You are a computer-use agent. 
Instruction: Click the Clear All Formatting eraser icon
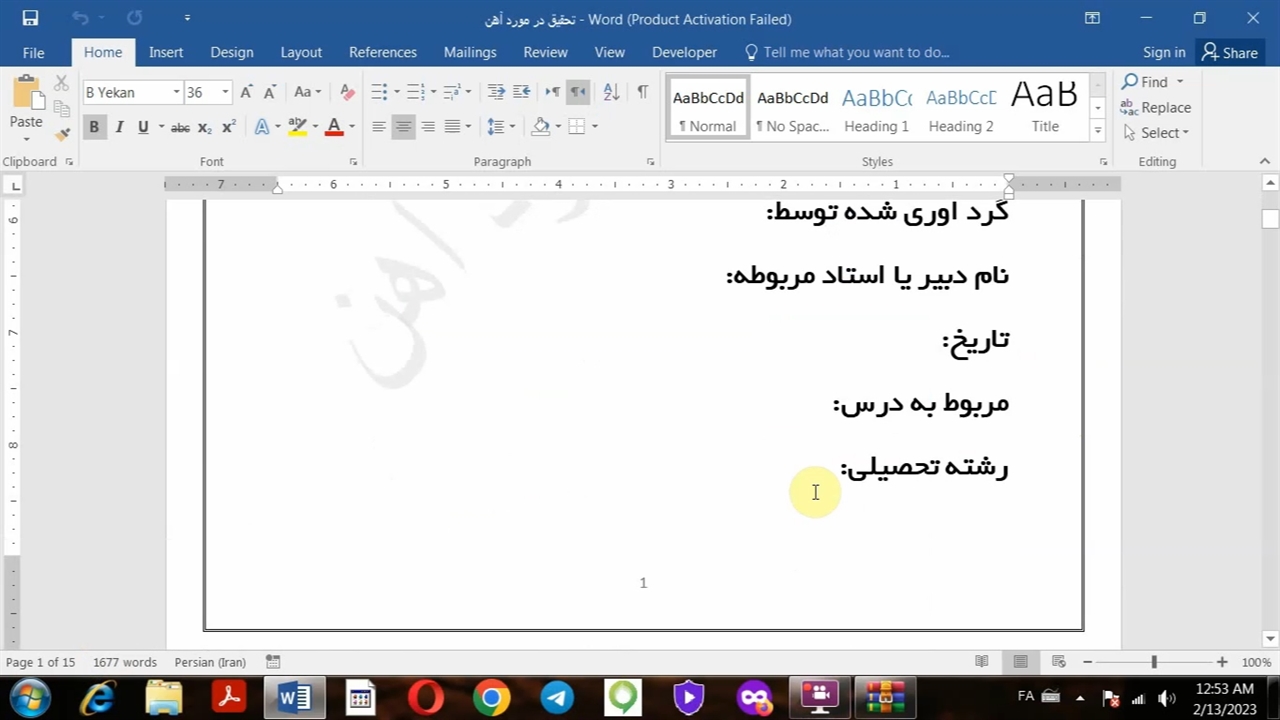(347, 92)
